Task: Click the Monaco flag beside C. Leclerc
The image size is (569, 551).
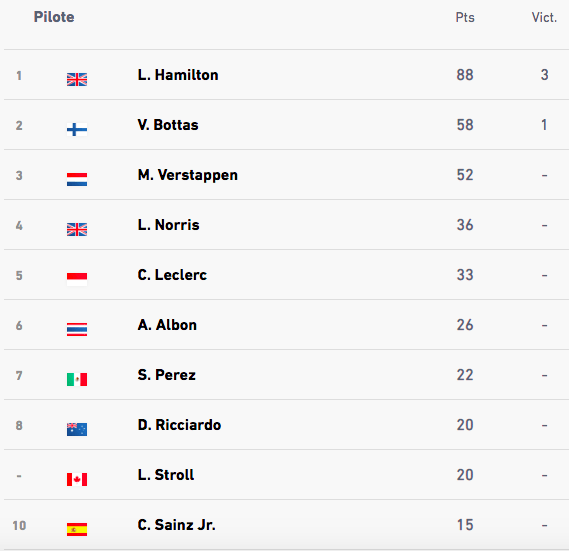Action: (x=77, y=279)
